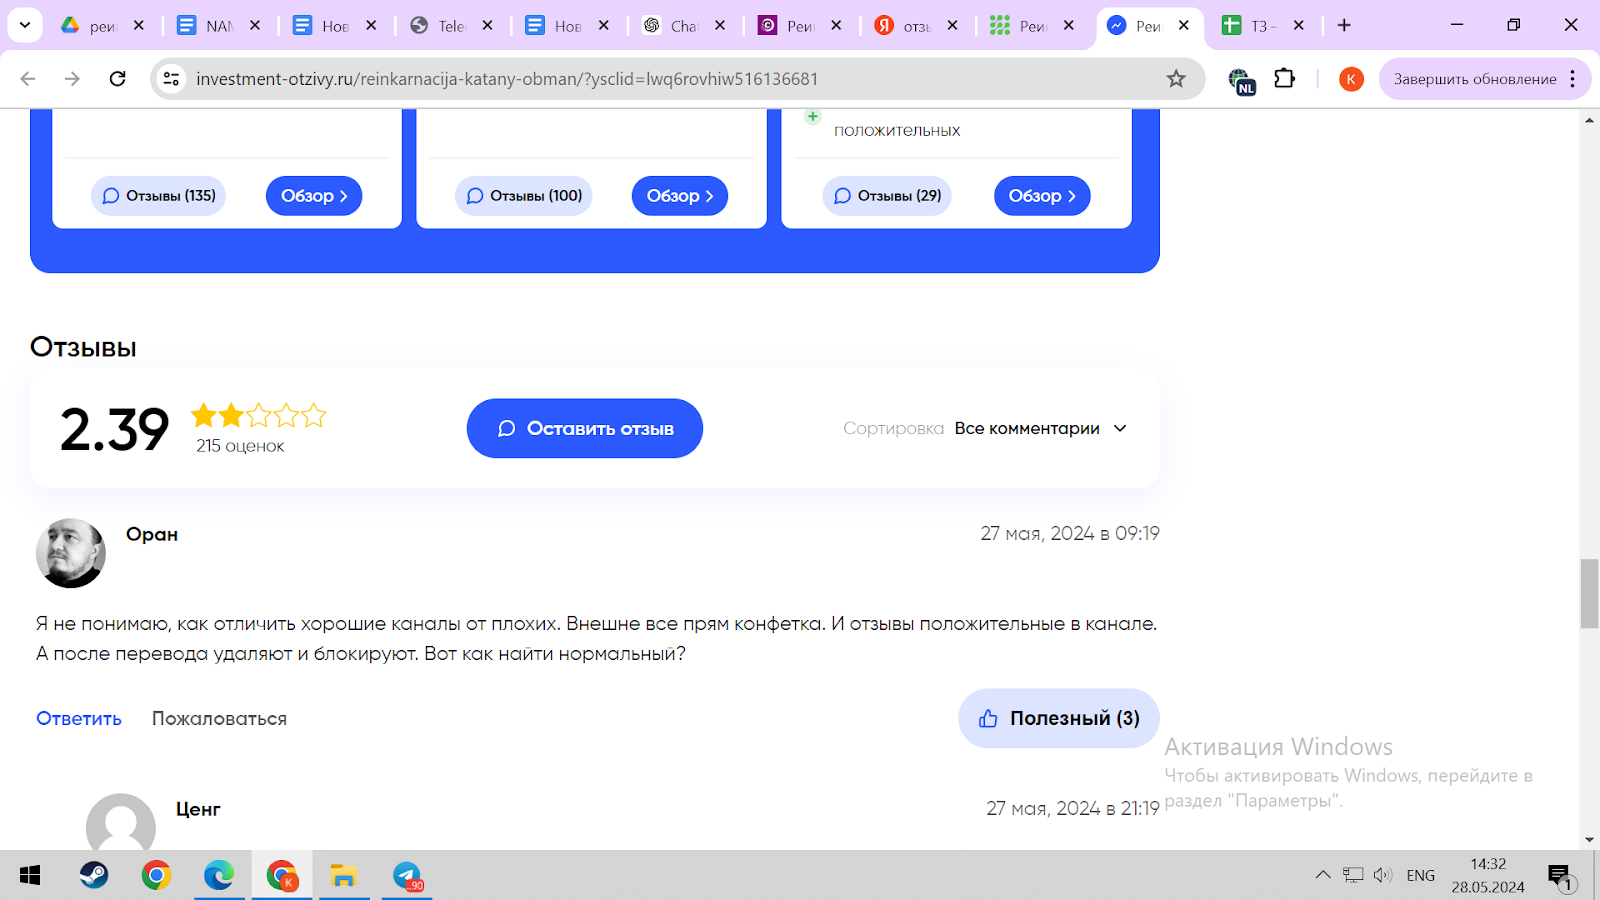
Task: Open Google Chrome from the taskbar
Action: tap(156, 876)
